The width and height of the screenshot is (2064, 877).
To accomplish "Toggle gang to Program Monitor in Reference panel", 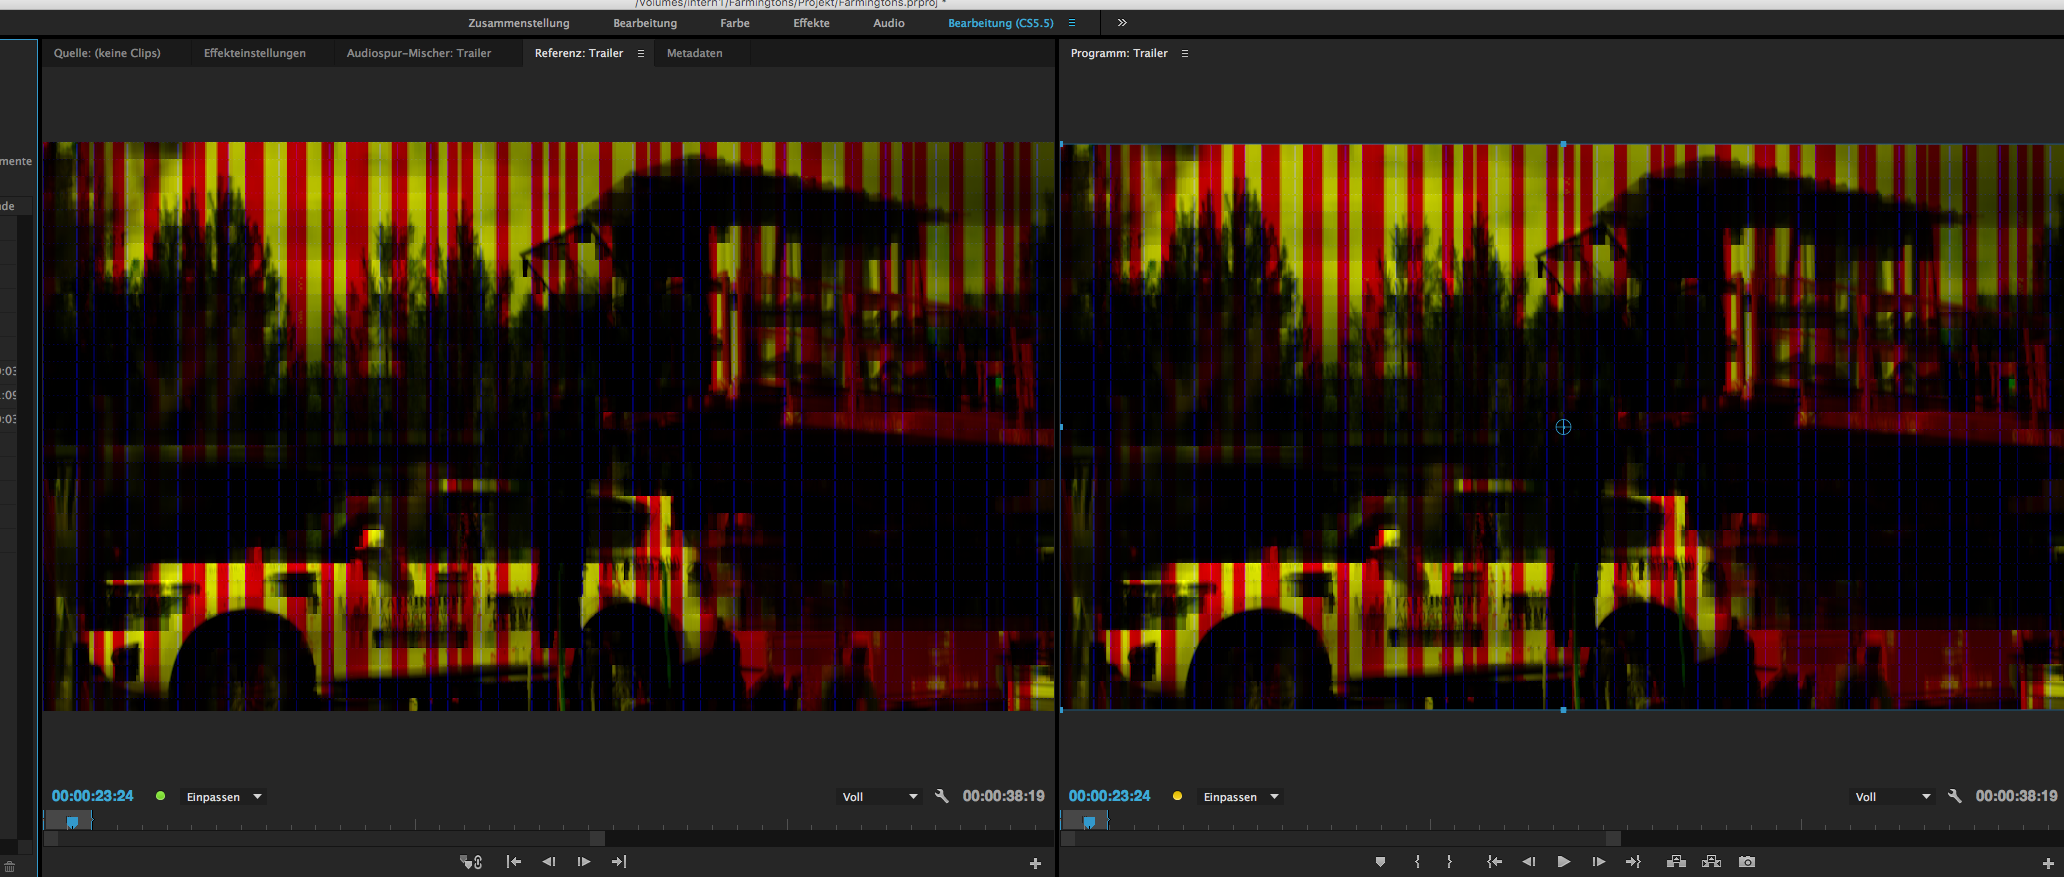I will 471,861.
